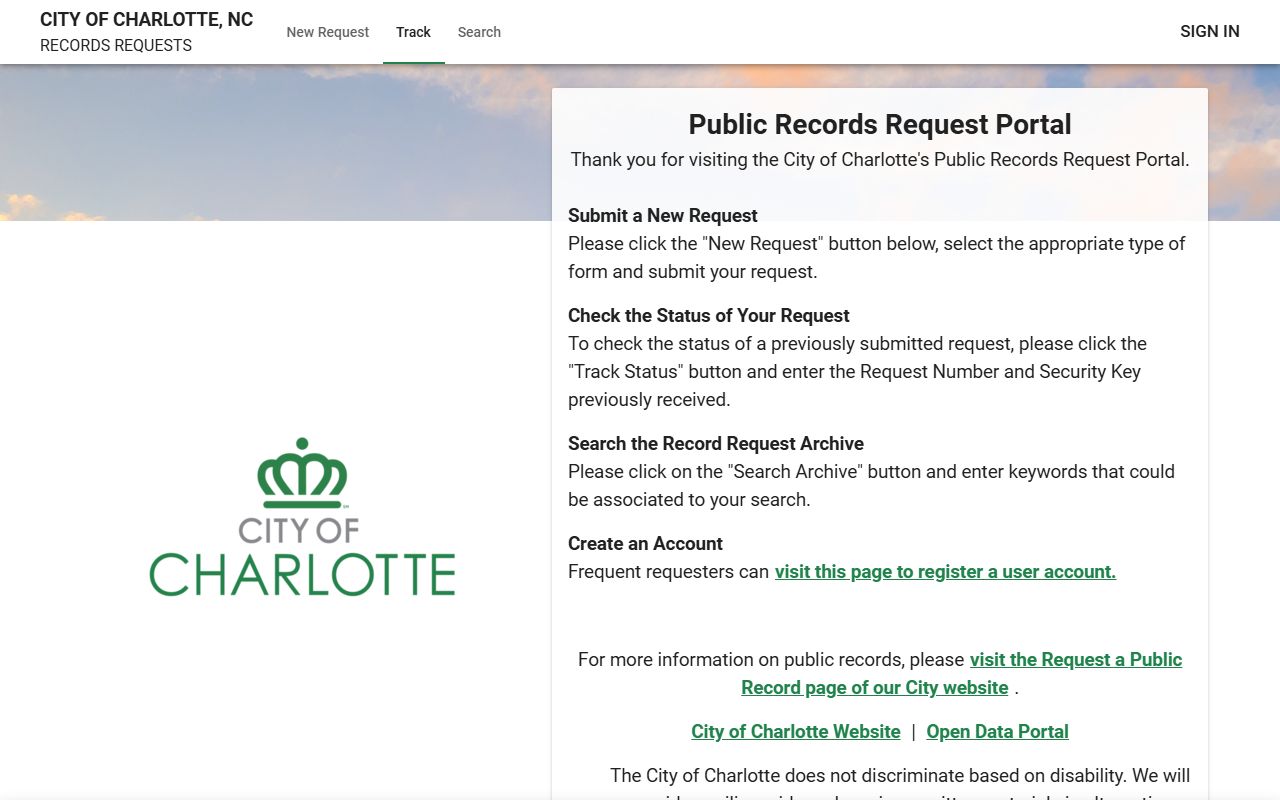Click the City of Charlotte crown logo
1280x800 pixels.
pos(302,517)
